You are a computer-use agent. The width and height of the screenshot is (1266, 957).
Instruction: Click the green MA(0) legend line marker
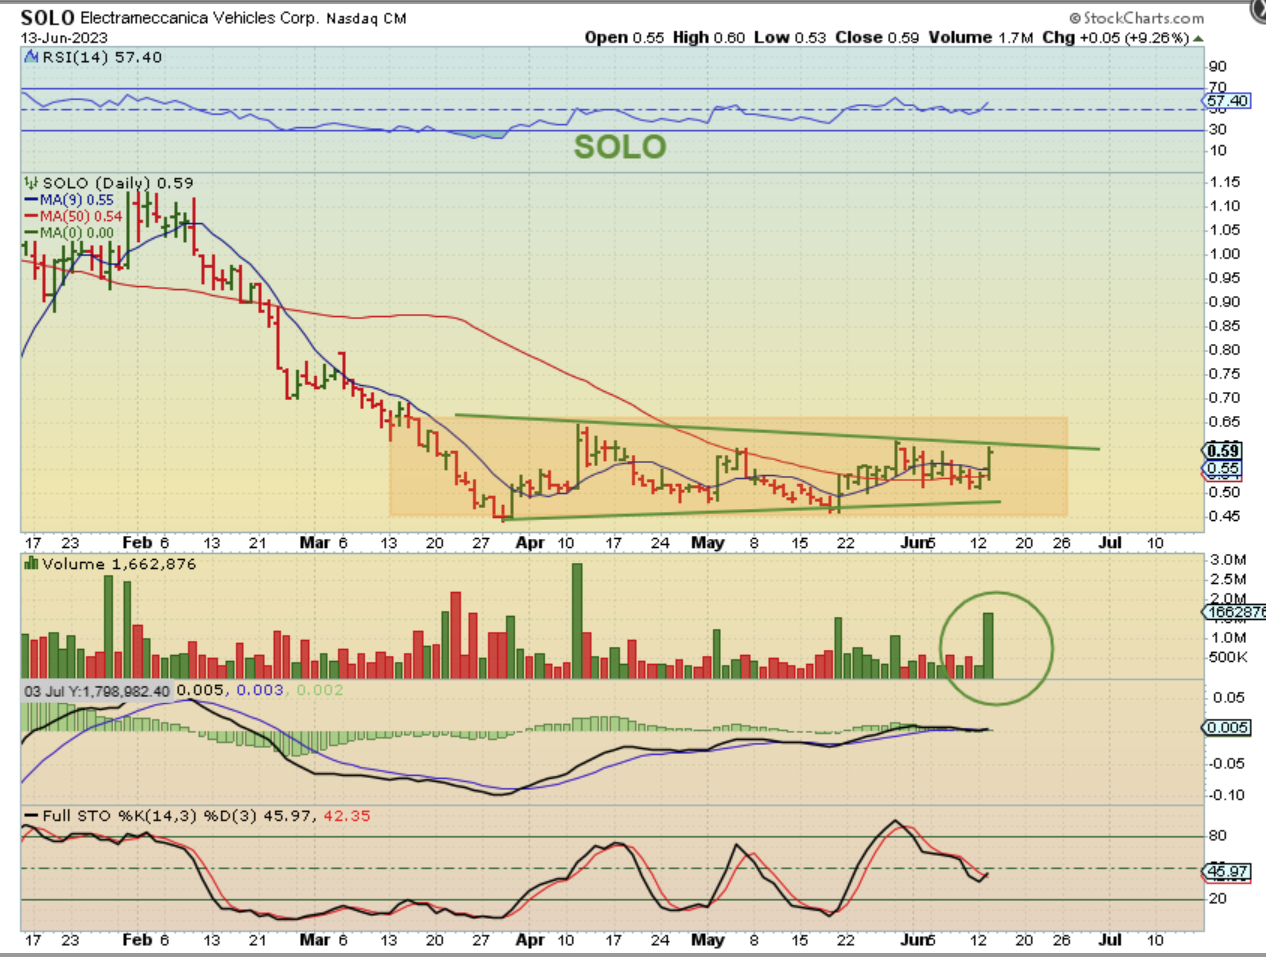pyautogui.click(x=31, y=233)
